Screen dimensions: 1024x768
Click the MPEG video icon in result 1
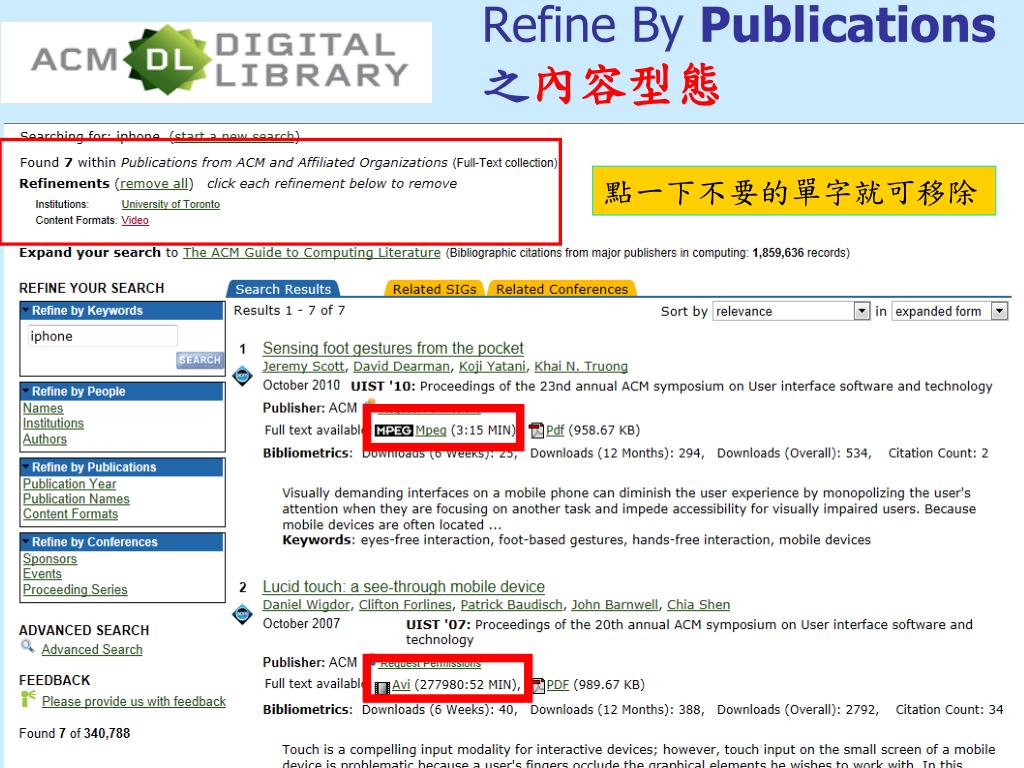pyautogui.click(x=393, y=430)
